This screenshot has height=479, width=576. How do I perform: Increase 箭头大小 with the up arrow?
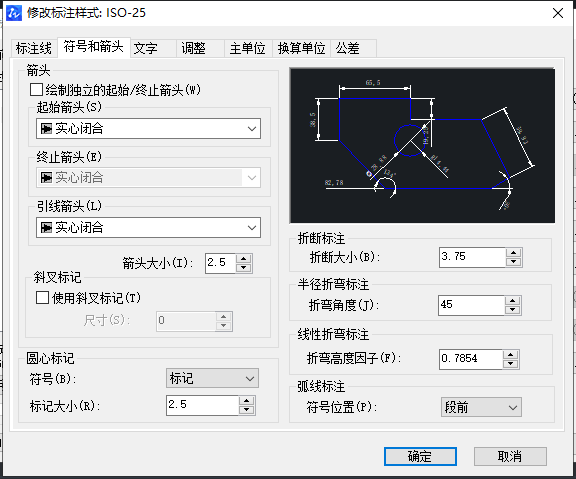(244, 259)
